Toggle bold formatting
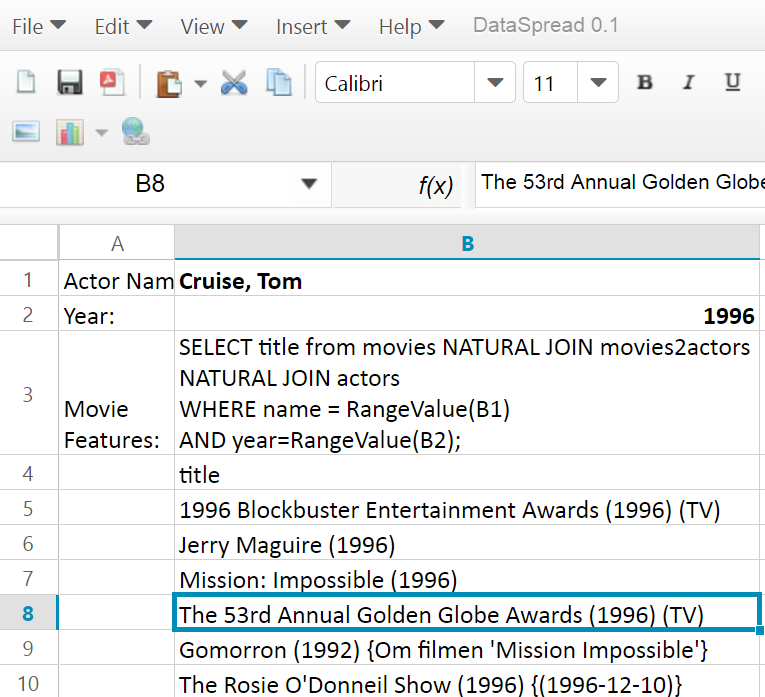The image size is (765, 697). 645,83
